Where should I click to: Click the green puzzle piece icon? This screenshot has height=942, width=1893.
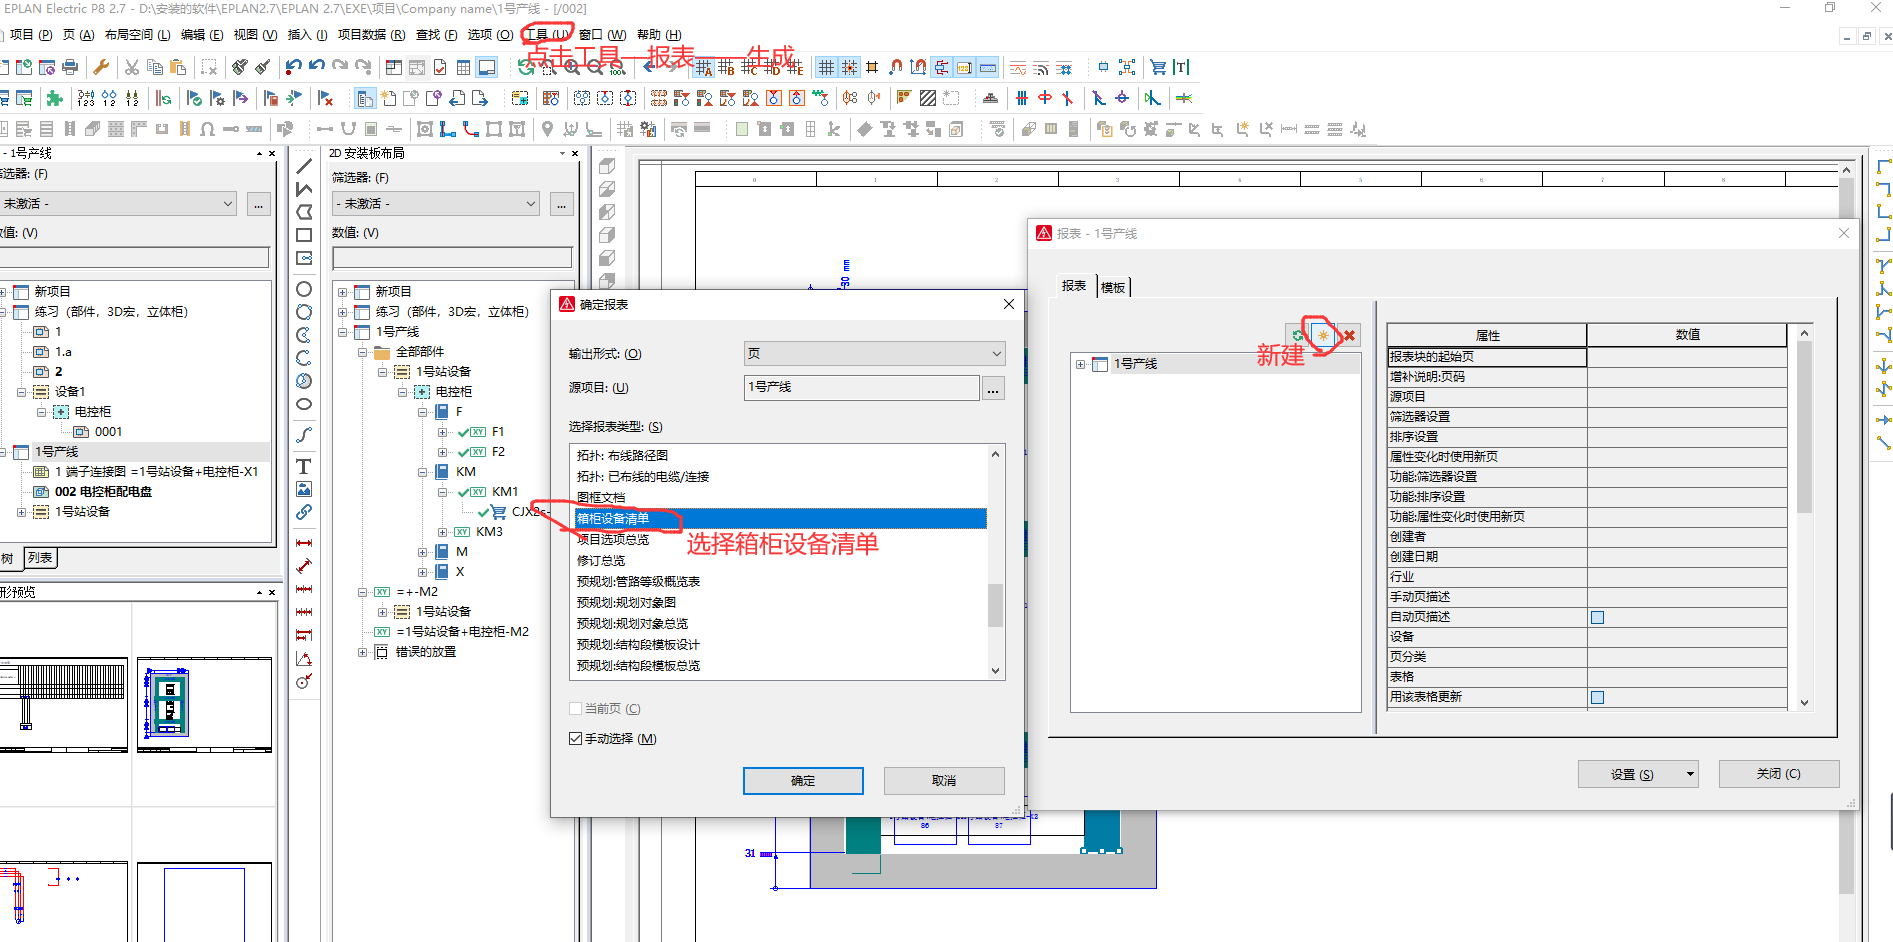(x=55, y=98)
